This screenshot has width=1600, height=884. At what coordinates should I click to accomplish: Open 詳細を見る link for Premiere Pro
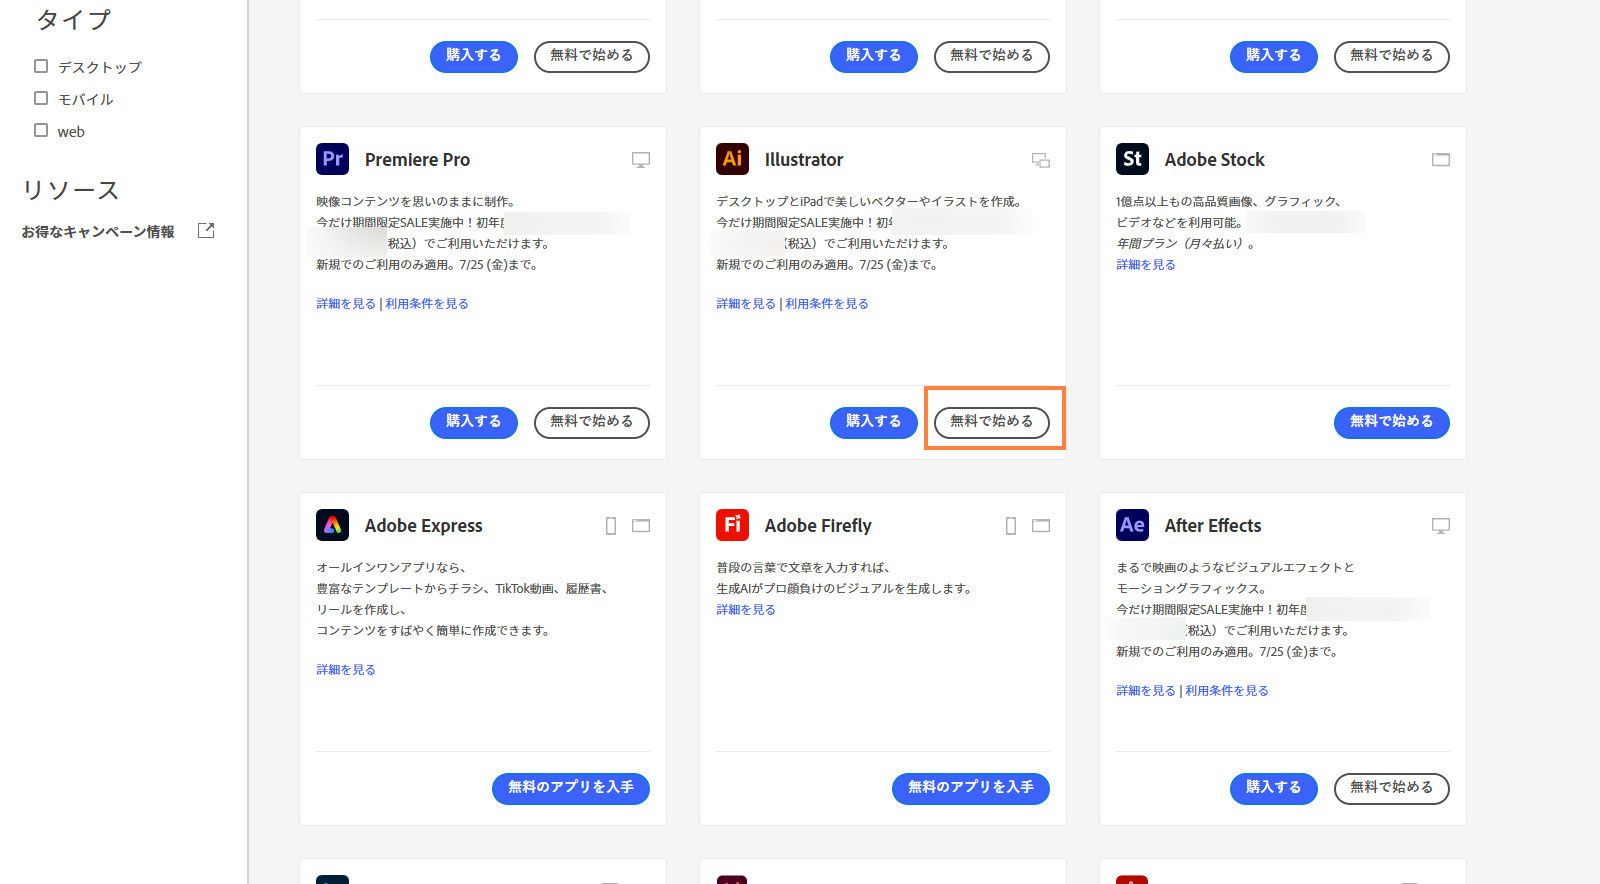(346, 304)
